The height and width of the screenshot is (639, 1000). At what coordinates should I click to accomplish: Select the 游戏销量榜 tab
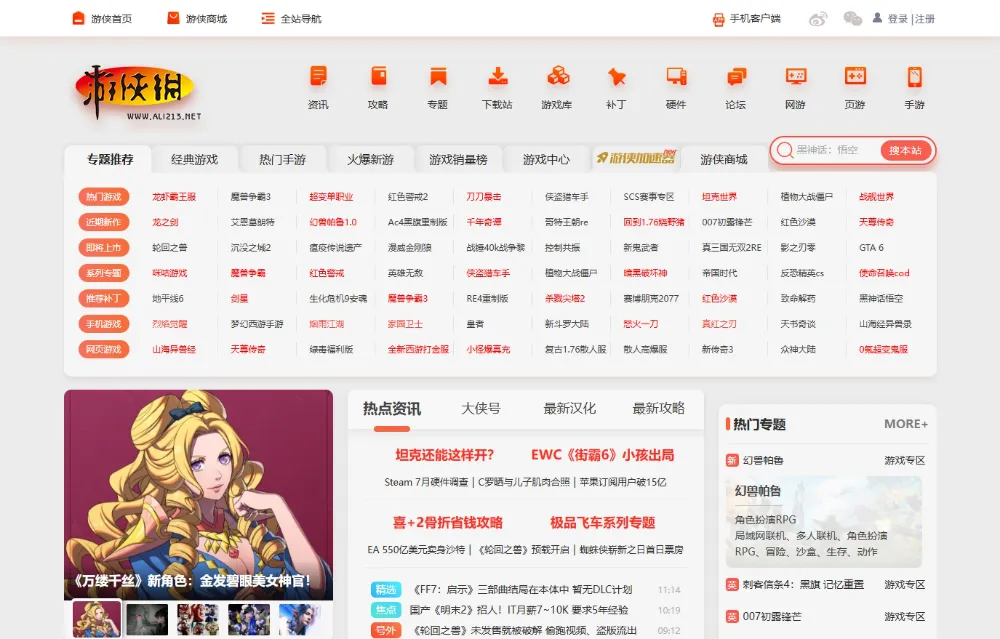[x=459, y=159]
